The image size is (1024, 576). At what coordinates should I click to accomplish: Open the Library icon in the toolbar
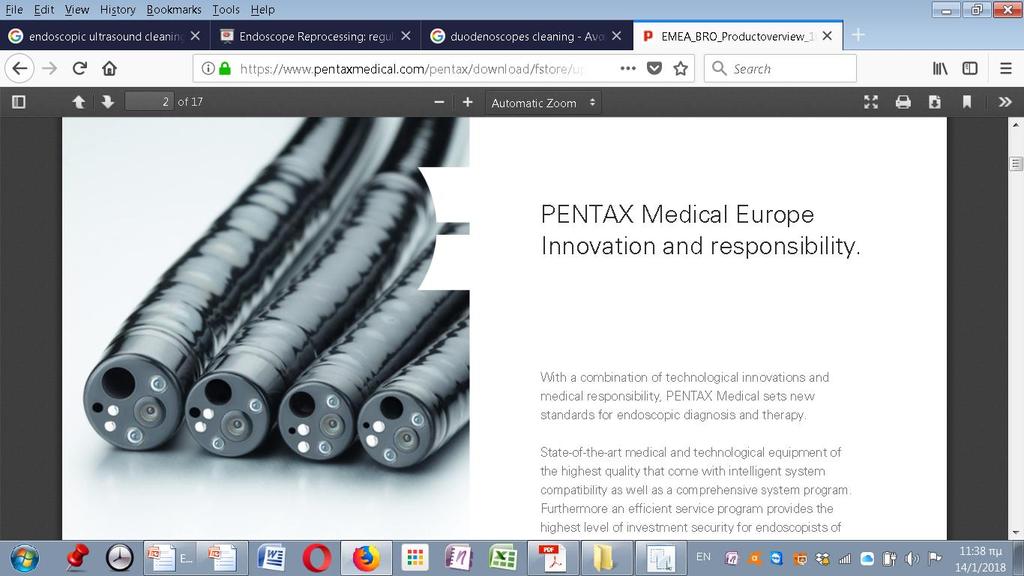940,68
